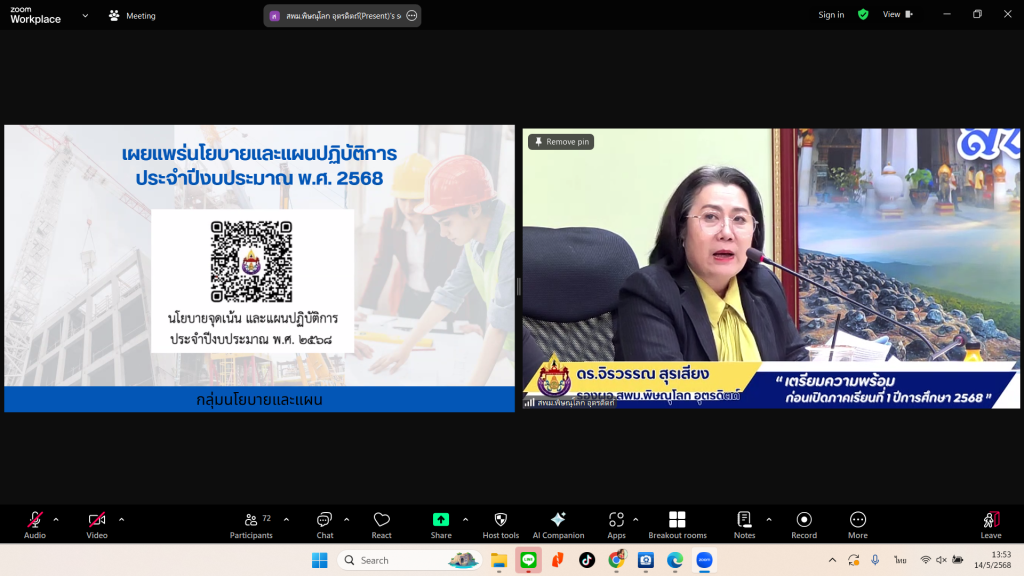Open more options on the screen-share banner
This screenshot has width=1024, height=576.
coord(411,16)
